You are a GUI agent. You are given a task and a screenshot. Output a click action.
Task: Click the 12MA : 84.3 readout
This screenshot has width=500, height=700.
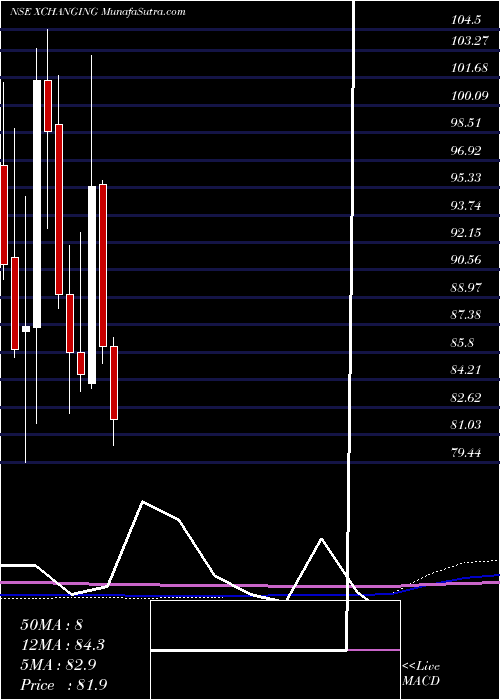[63, 645]
